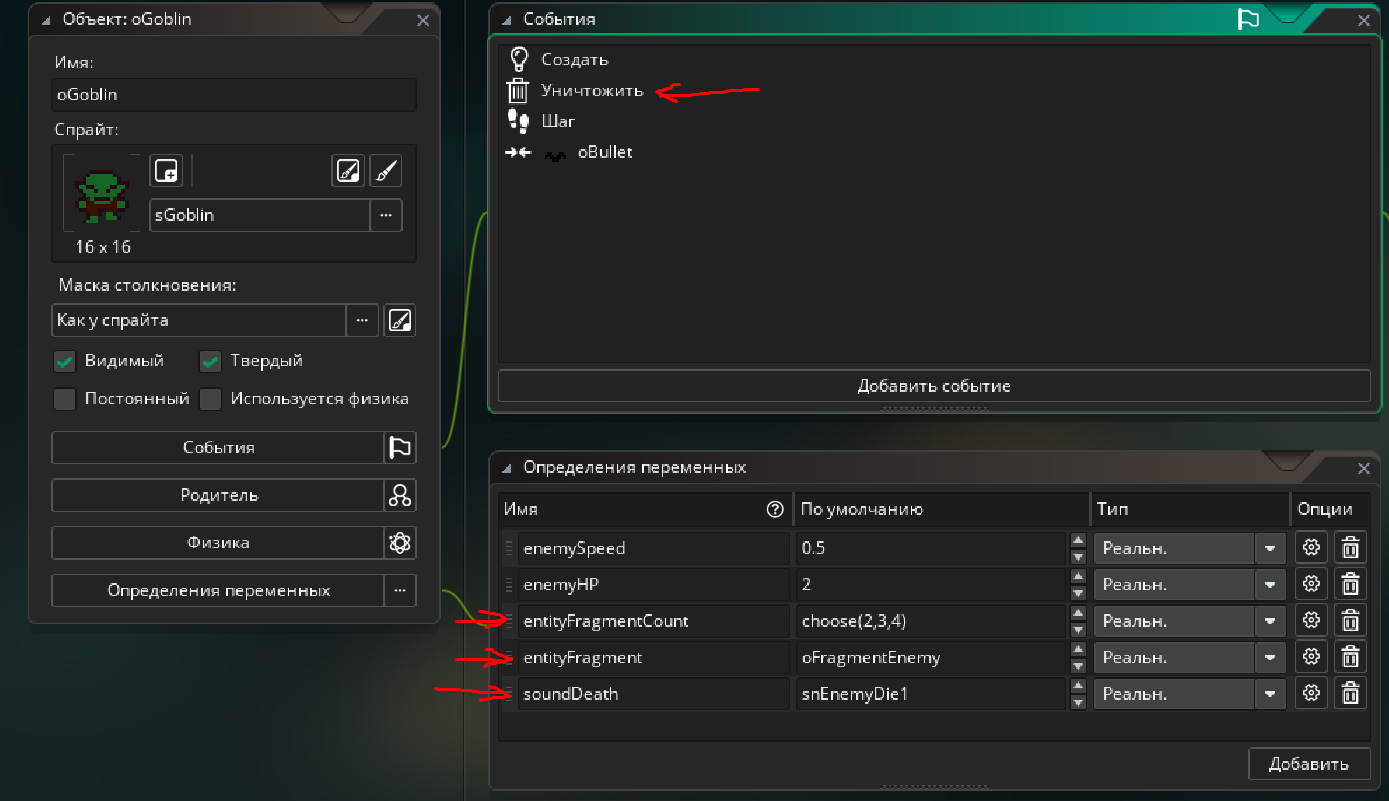The image size is (1389, 801).
Task: Select the Уничтожить event in the list
Action: pyautogui.click(x=592, y=91)
